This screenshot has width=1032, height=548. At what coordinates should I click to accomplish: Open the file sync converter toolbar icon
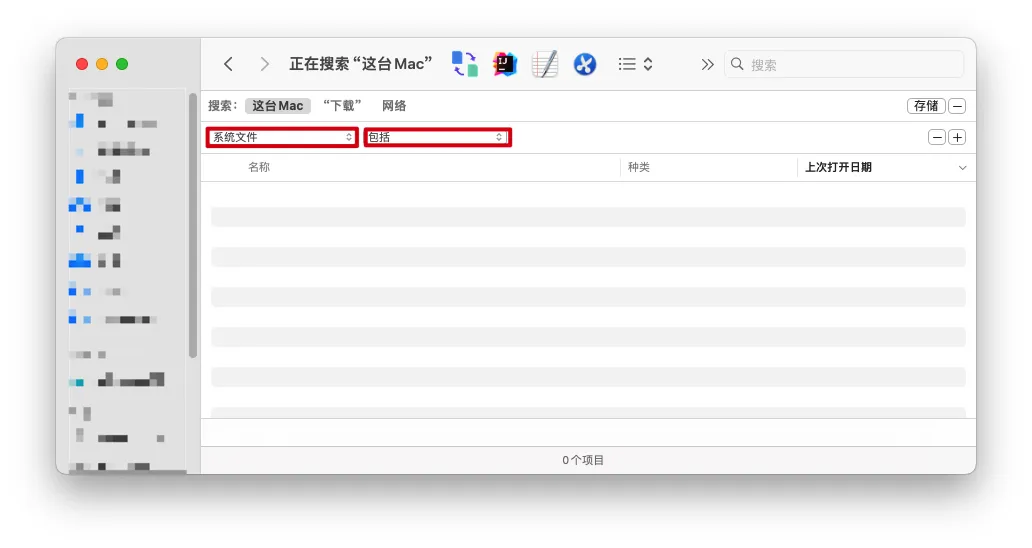coord(464,64)
